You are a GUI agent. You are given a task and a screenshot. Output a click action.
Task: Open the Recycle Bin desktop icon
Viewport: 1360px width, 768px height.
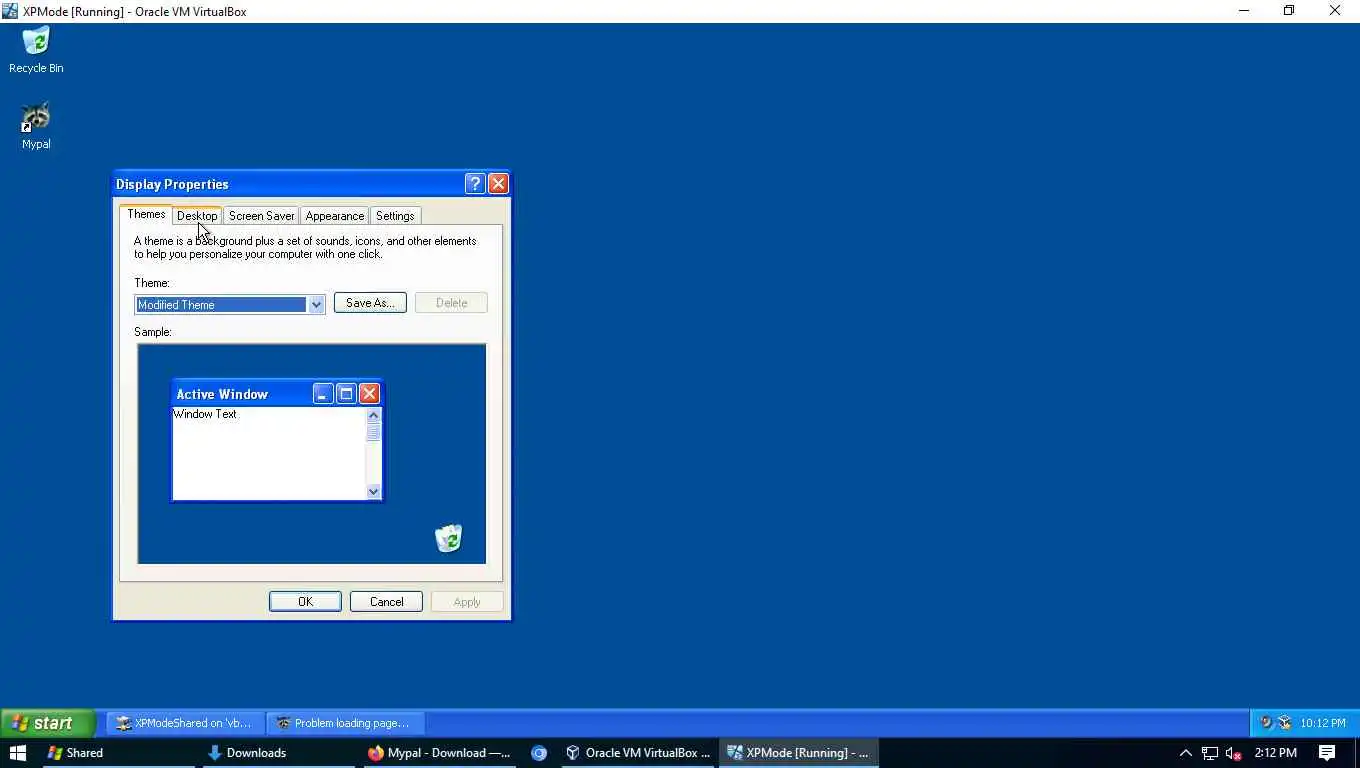pyautogui.click(x=36, y=50)
